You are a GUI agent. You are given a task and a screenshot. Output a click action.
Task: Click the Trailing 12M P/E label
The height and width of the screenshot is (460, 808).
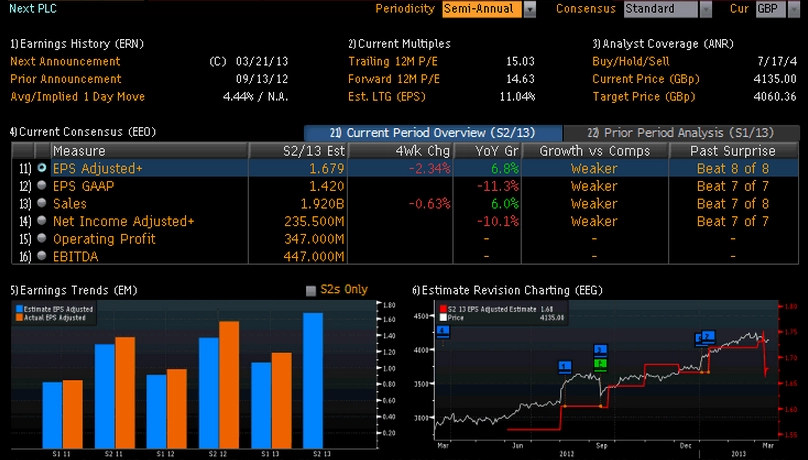pyautogui.click(x=394, y=61)
